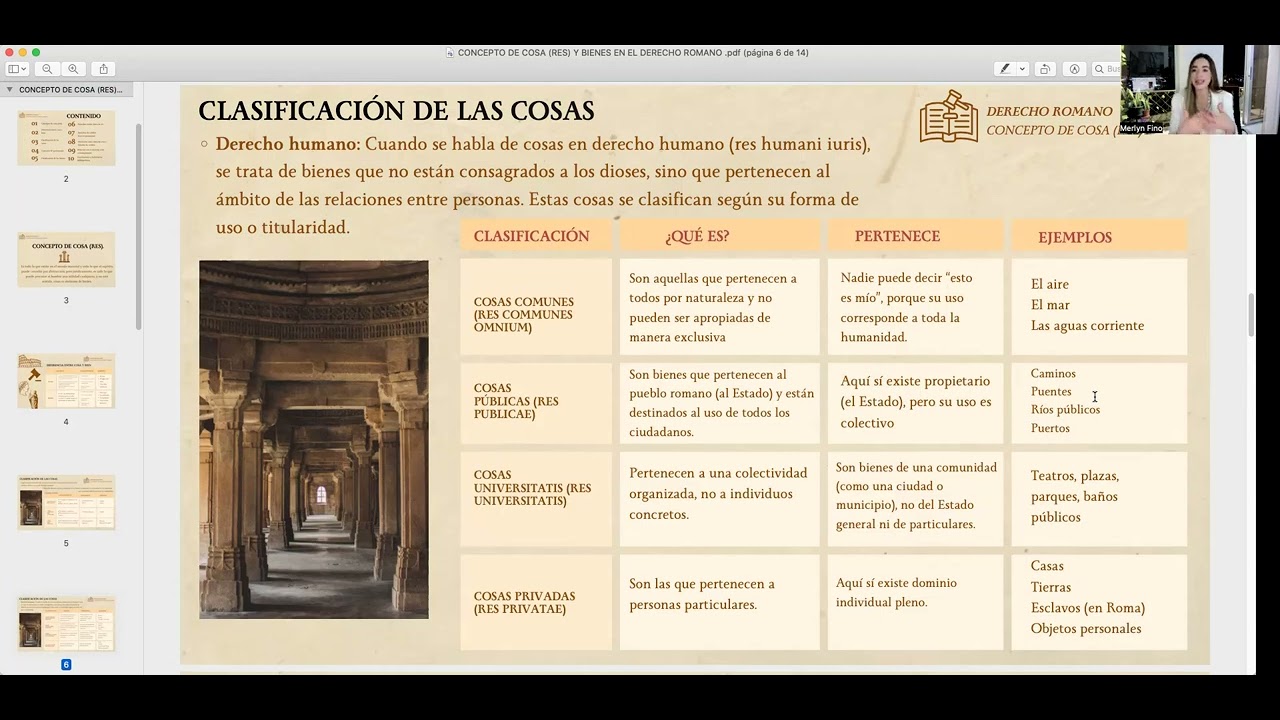Show the markup toolbar icon
This screenshot has height=720, width=1280.
tap(1075, 69)
